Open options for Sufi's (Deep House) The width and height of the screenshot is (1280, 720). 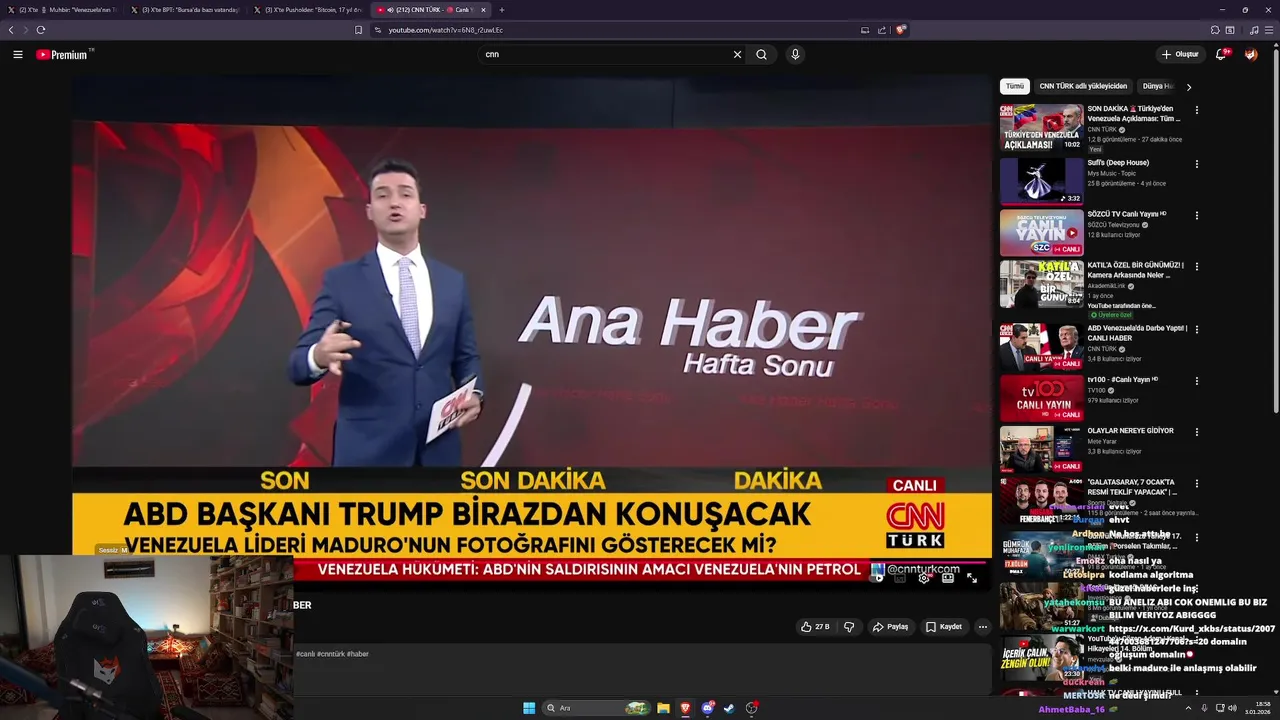[1197, 164]
